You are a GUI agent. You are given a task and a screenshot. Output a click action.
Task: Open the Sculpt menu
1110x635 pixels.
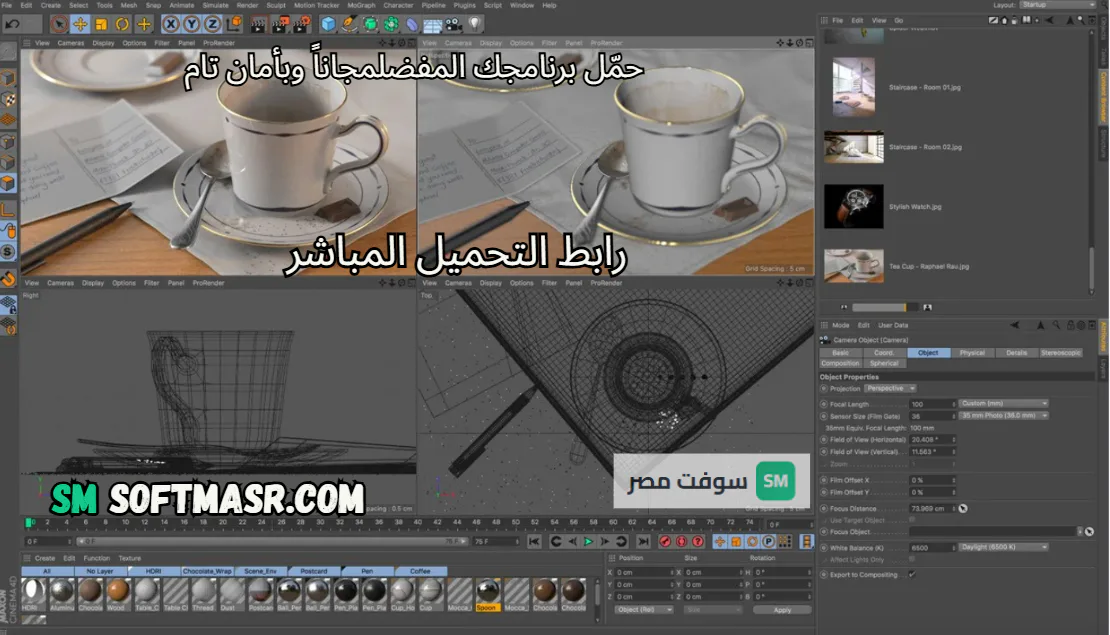275,5
